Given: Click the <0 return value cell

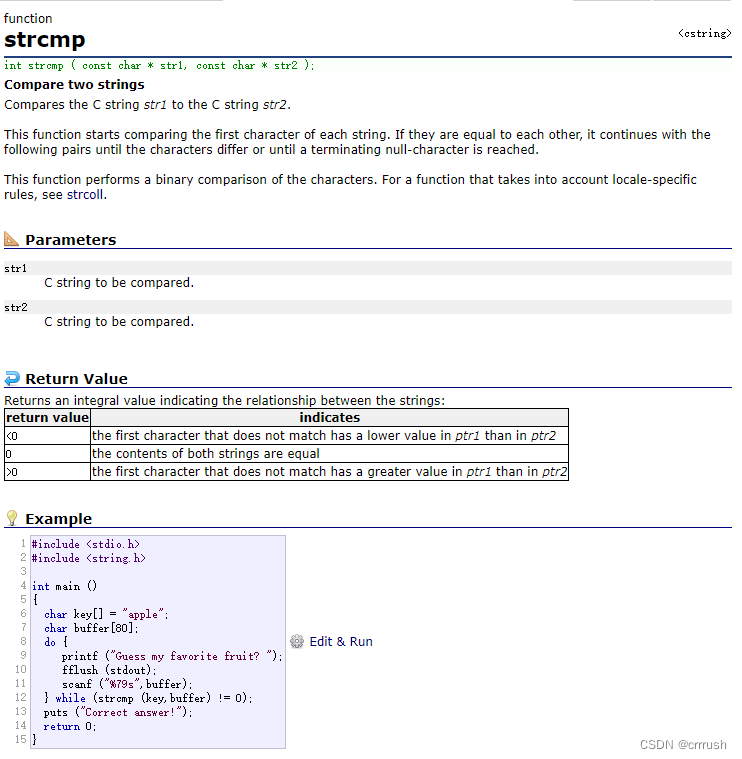Looking at the screenshot, I should click(47, 436).
